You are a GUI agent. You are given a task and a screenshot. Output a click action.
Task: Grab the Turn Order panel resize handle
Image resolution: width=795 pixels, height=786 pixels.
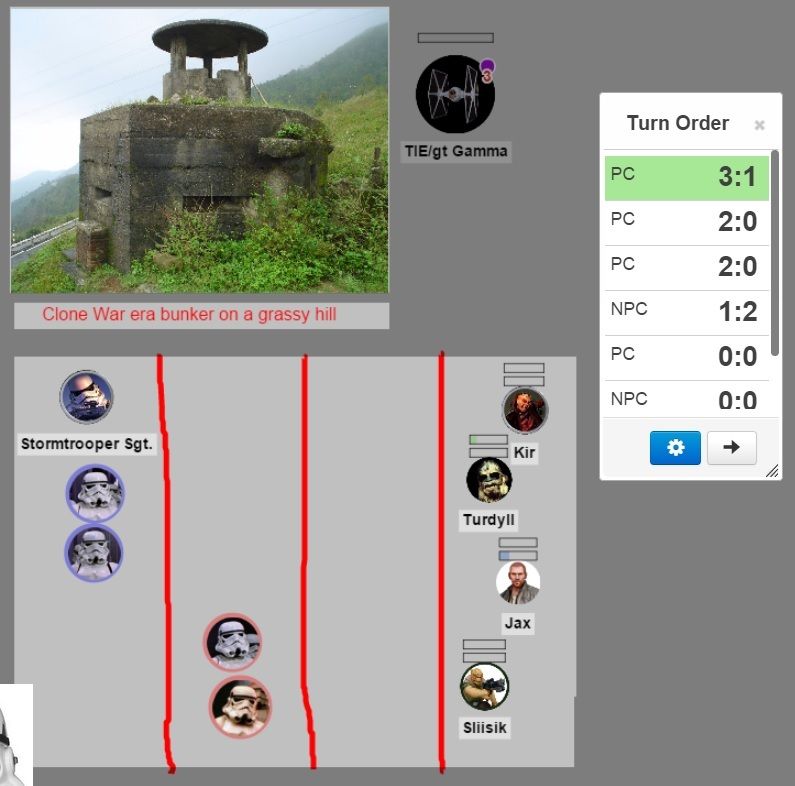(772, 471)
